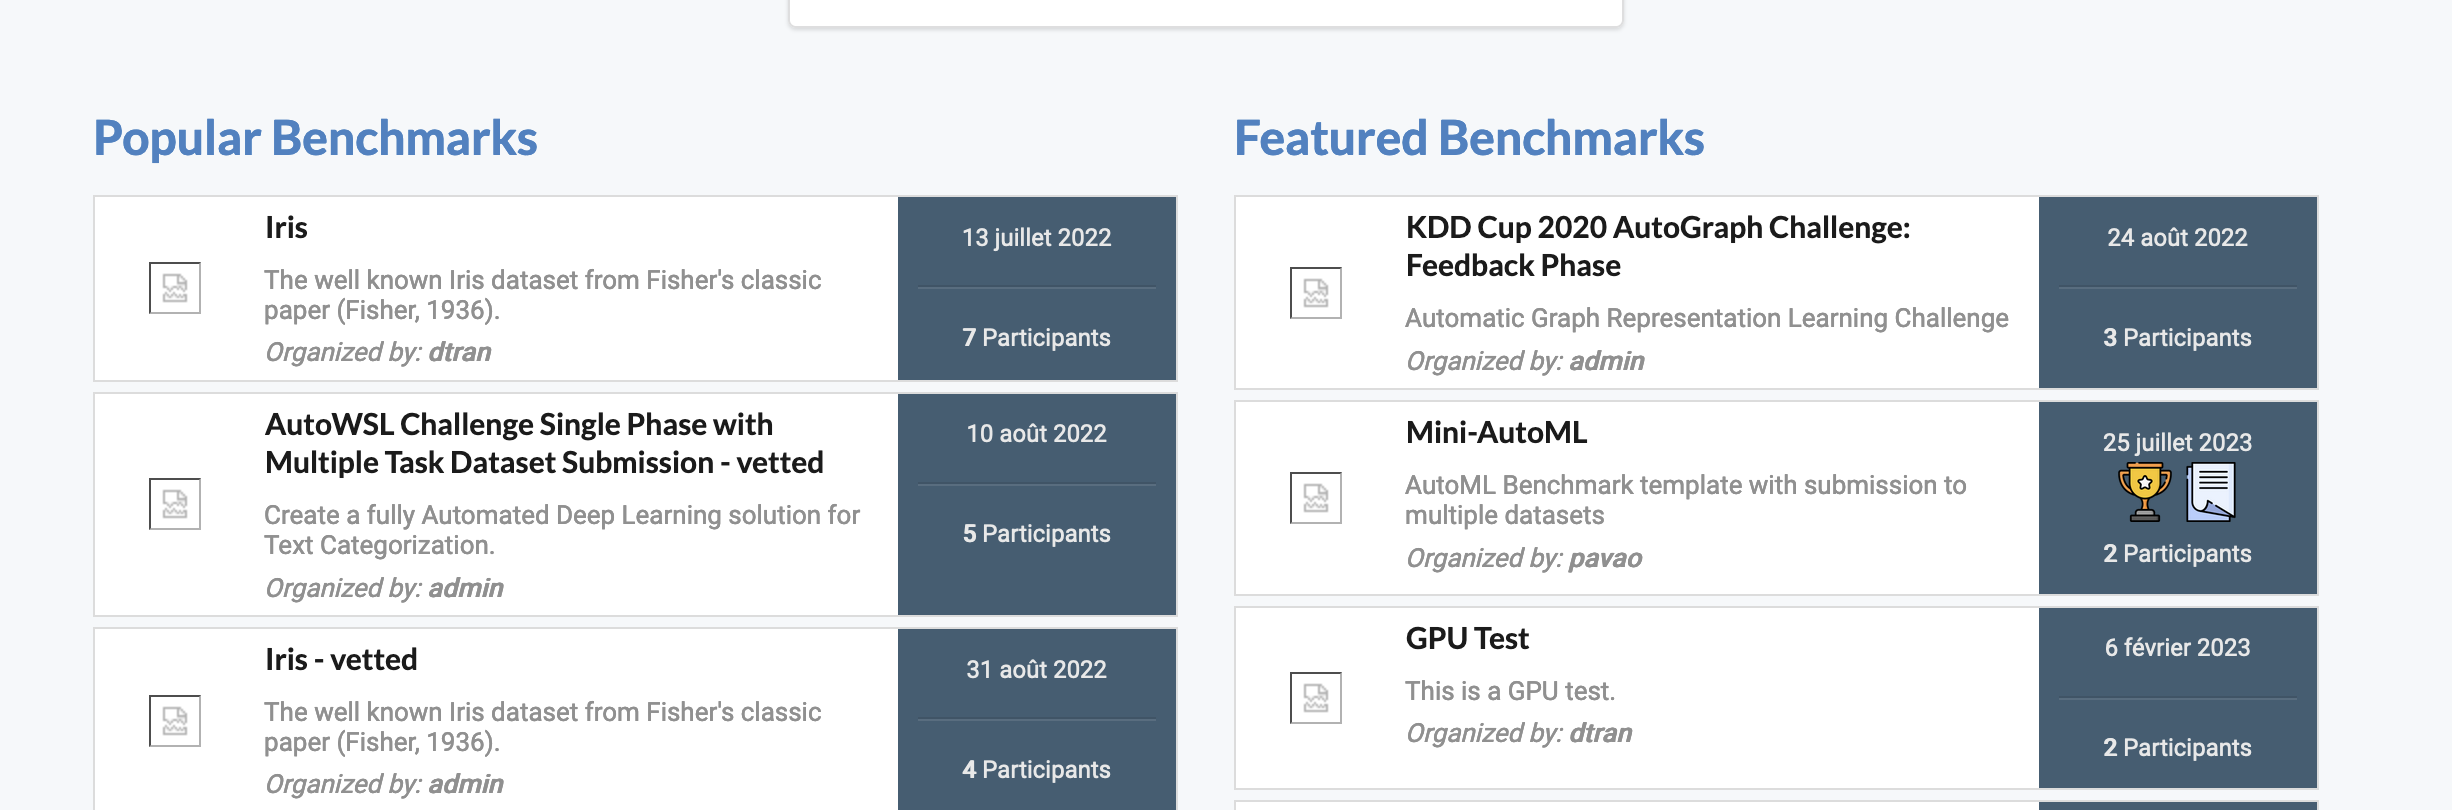Click 2 Participants on Mini-AutoML card

pyautogui.click(x=2178, y=554)
